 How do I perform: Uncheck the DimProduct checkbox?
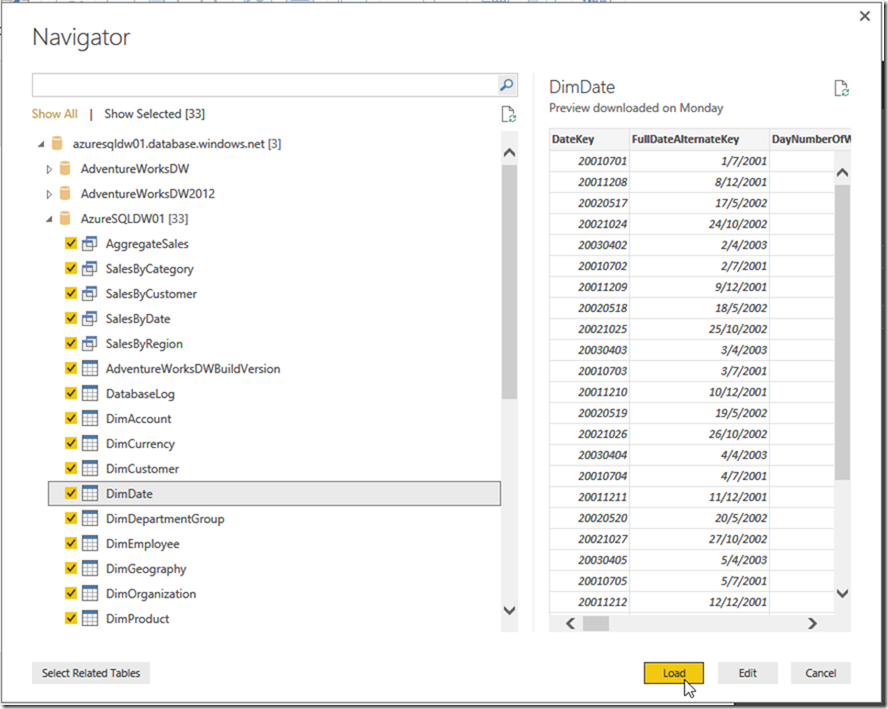coord(71,618)
